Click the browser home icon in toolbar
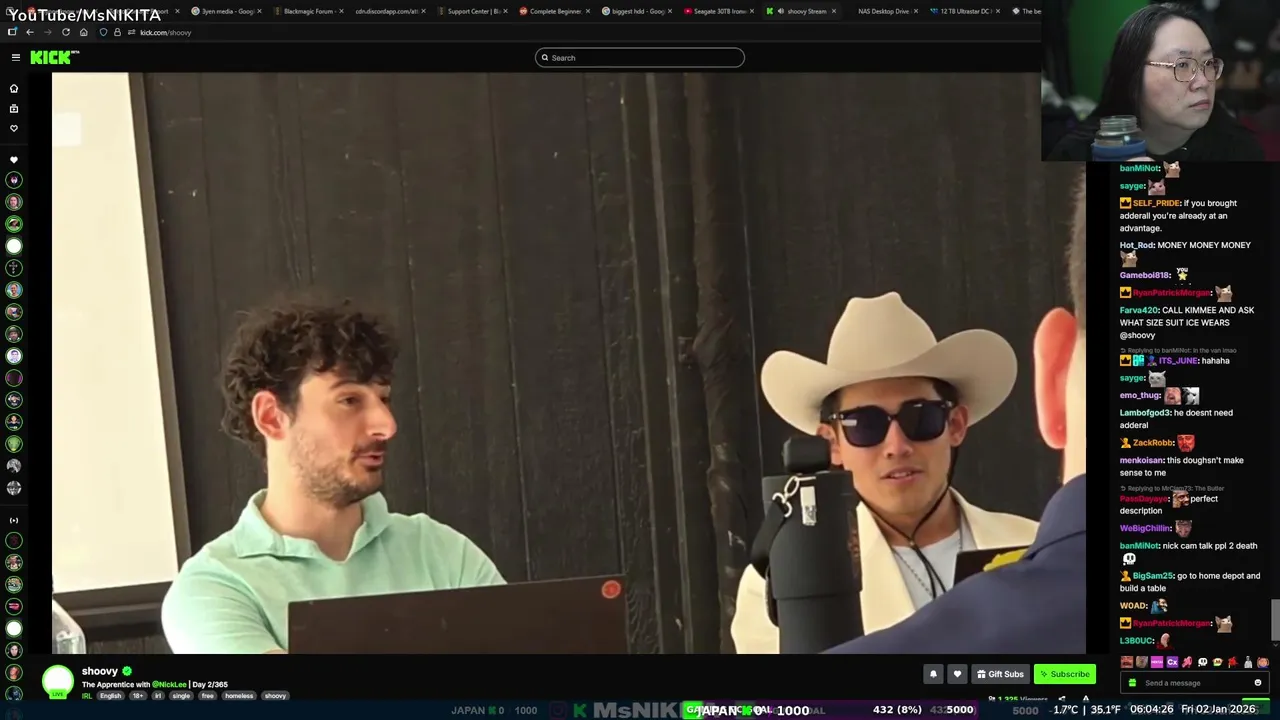 (x=83, y=32)
